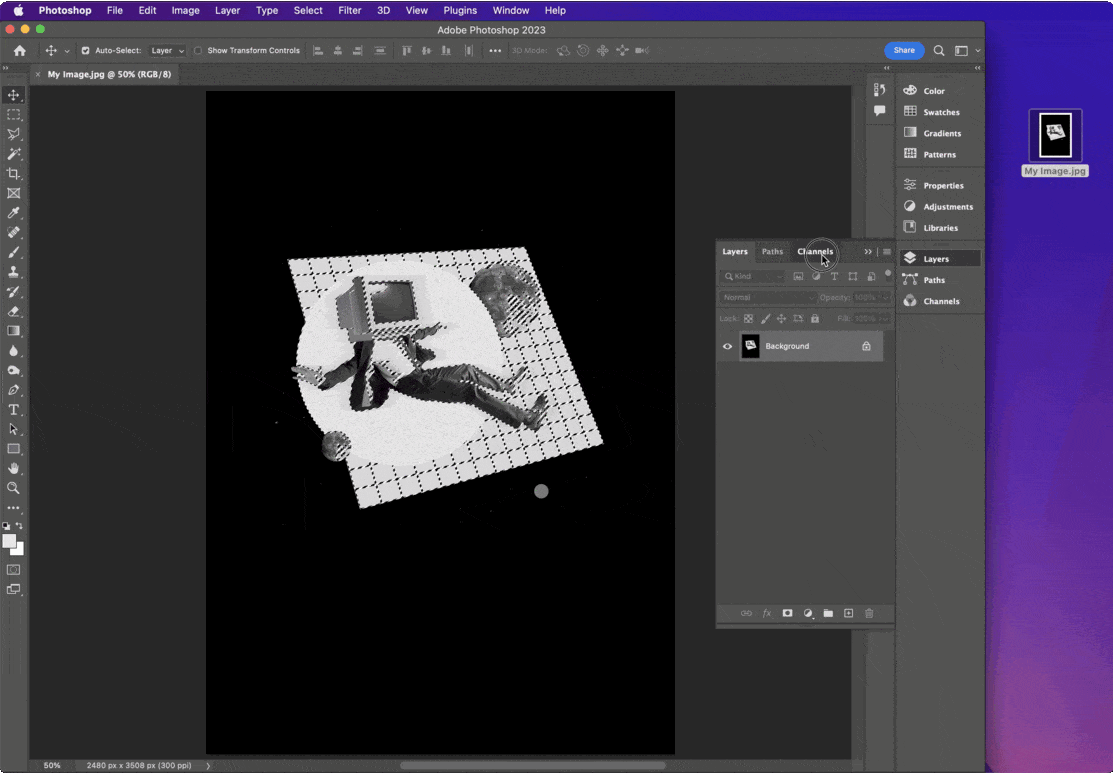
Task: Select the Zoom tool
Action: pos(13,488)
